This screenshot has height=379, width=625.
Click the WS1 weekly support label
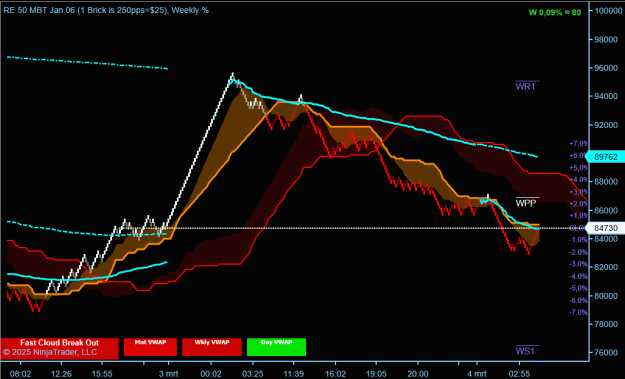coord(525,351)
